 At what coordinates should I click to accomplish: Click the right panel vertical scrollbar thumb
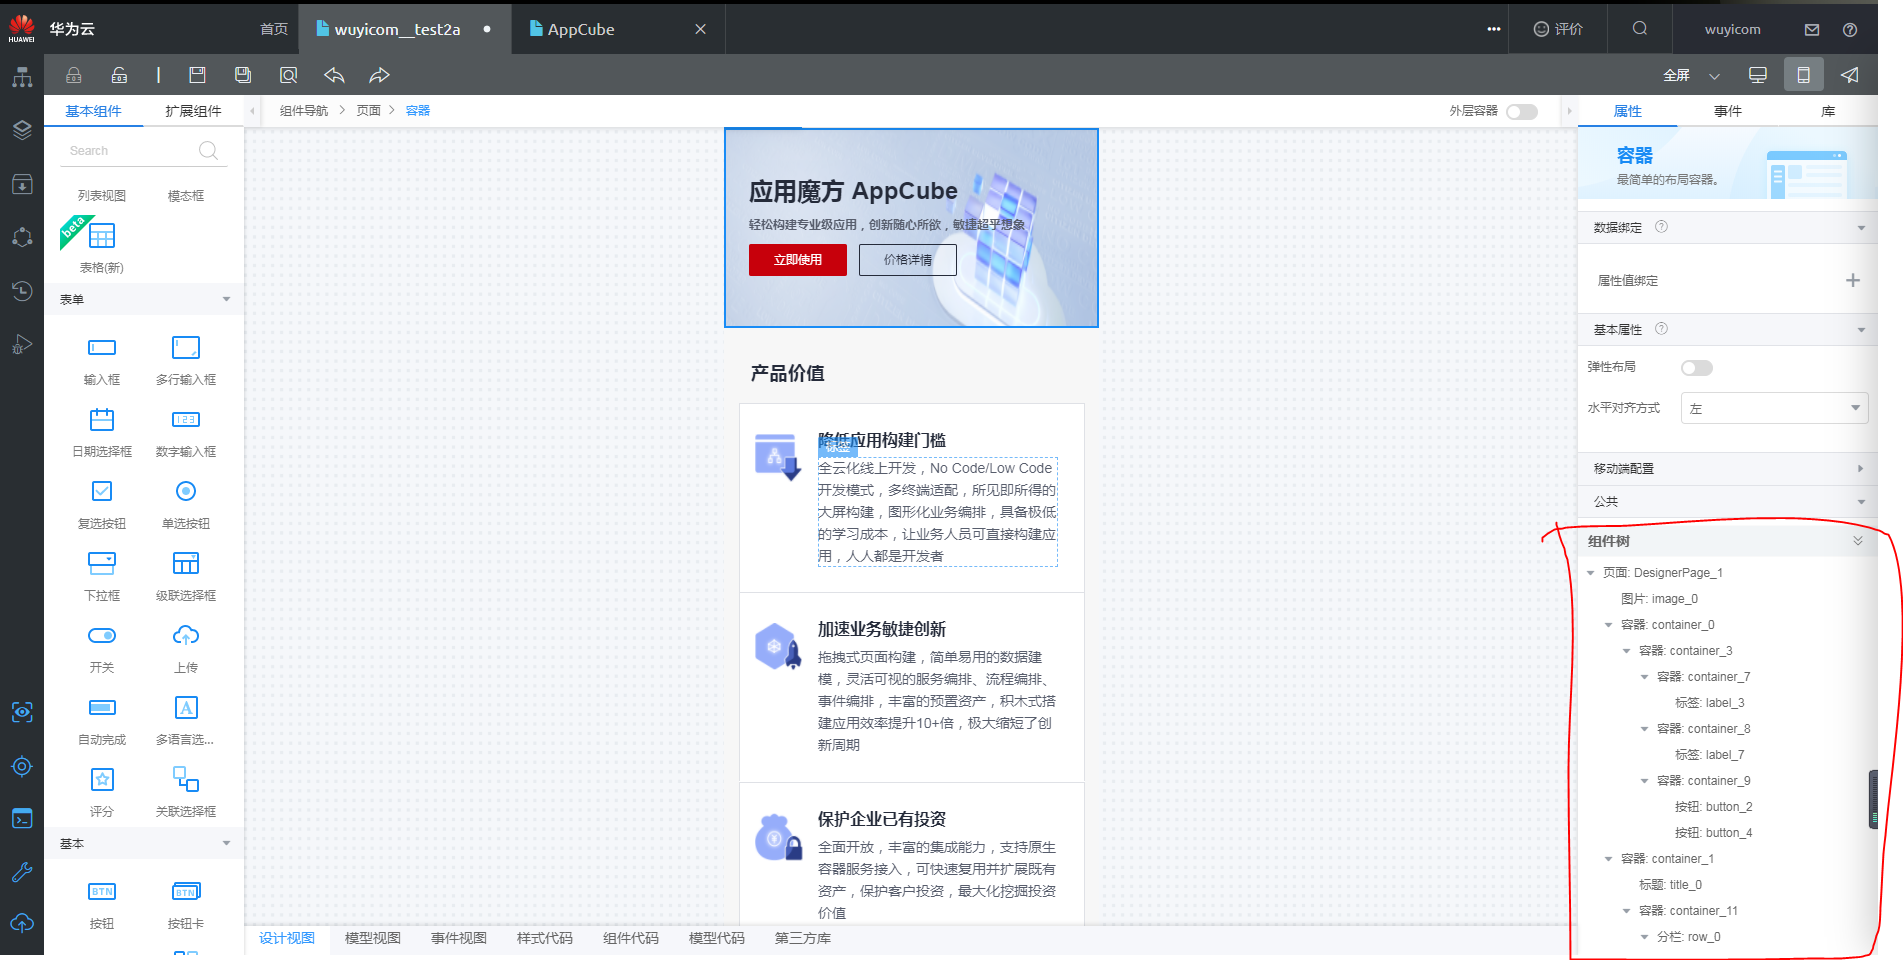pos(1873,799)
